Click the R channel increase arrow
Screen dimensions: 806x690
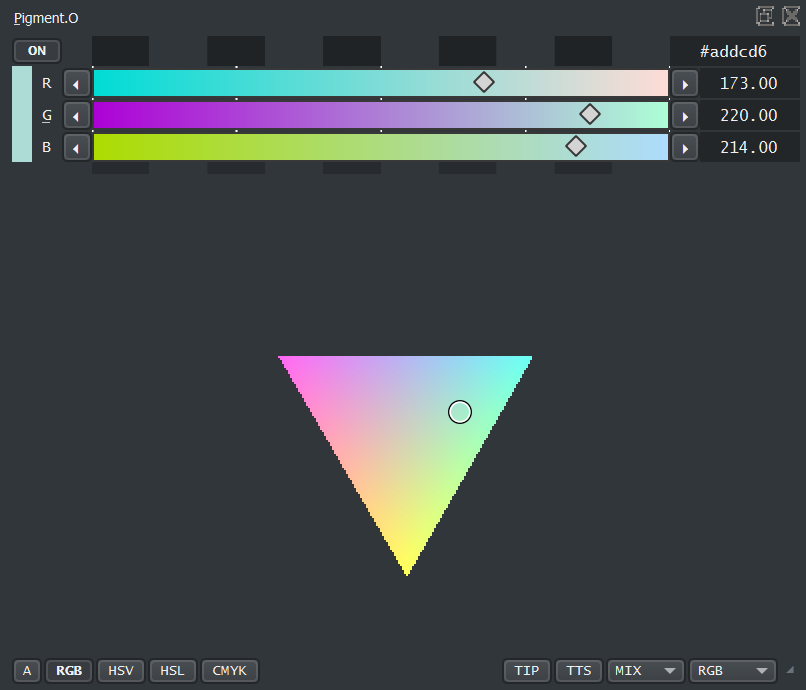[684, 83]
